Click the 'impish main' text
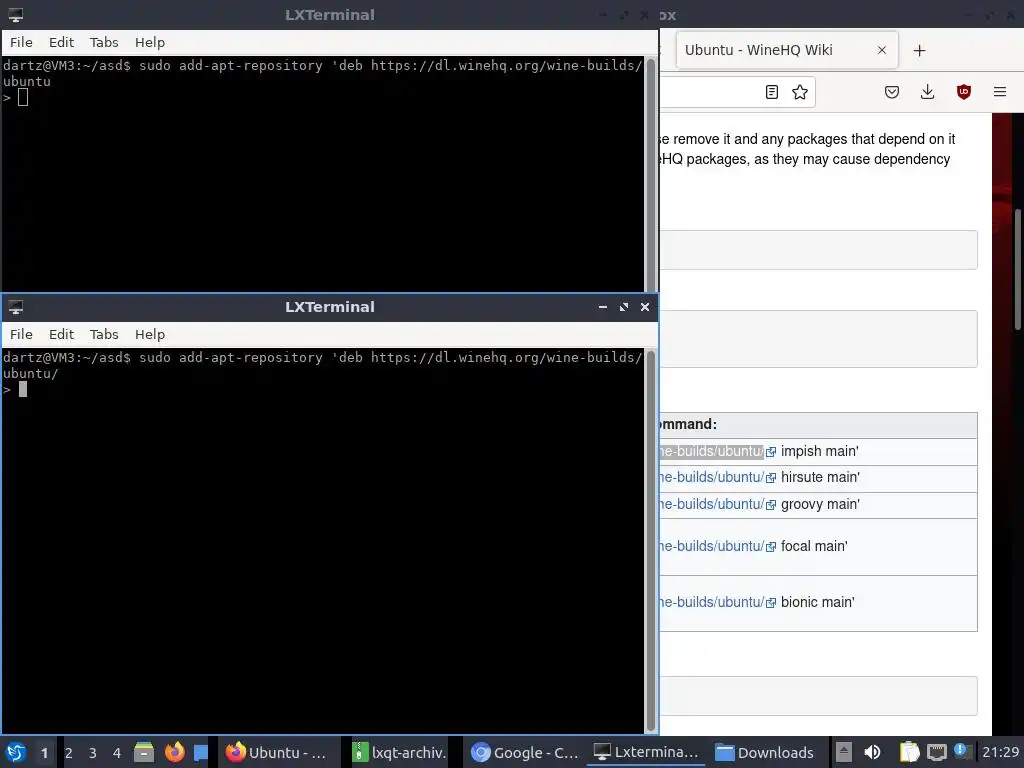 (819, 451)
